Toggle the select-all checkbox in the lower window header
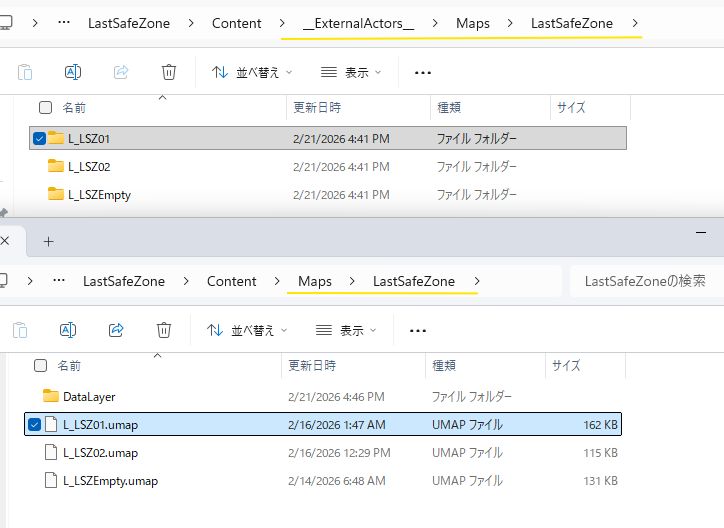 pos(40,366)
